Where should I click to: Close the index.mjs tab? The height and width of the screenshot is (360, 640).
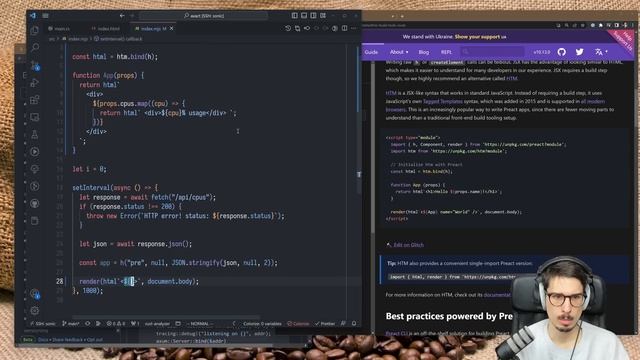[171, 29]
